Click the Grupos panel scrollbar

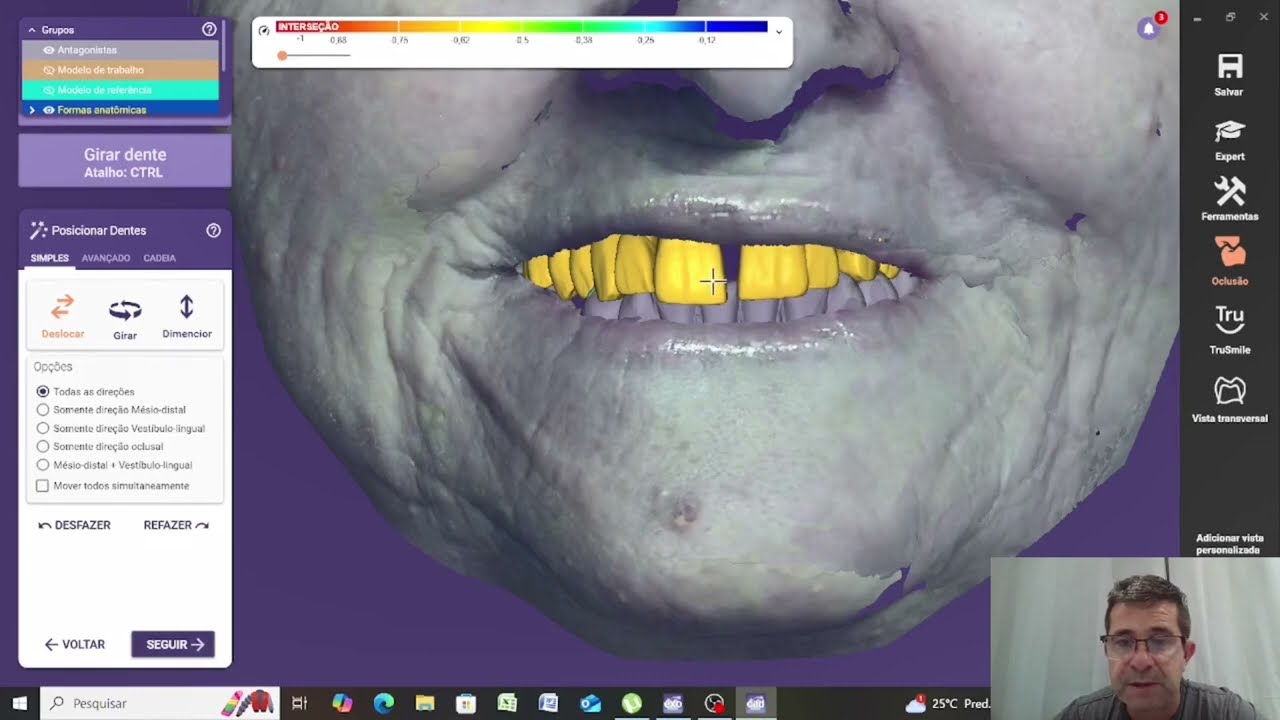click(226, 46)
